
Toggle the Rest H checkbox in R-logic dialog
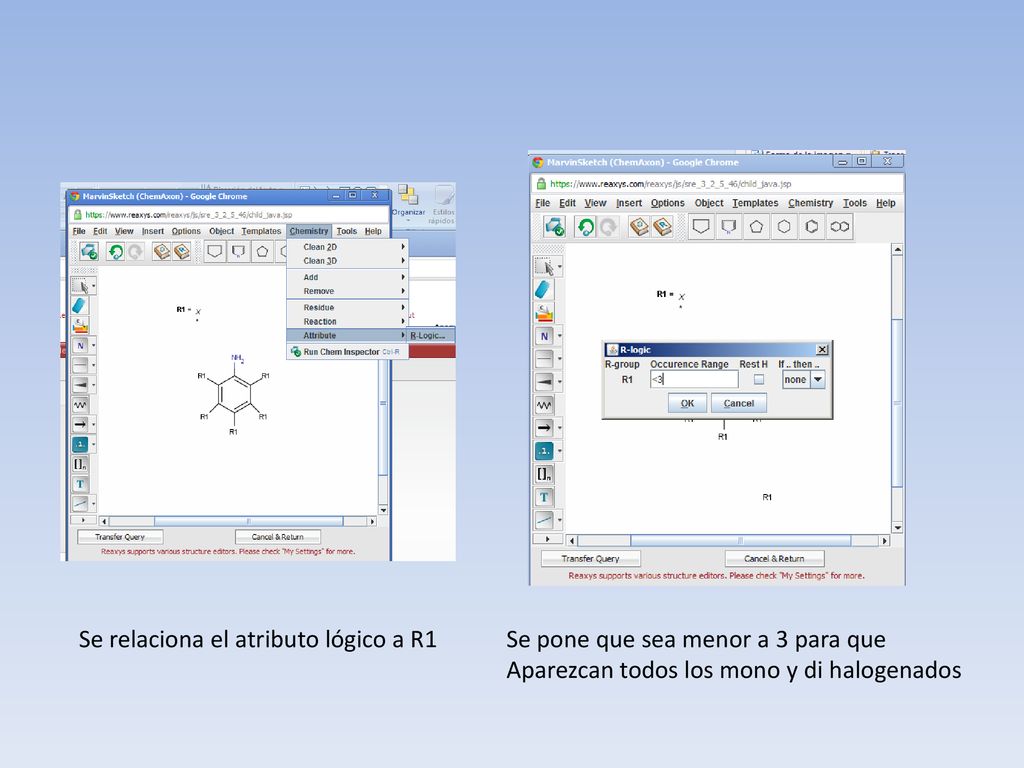tap(759, 379)
